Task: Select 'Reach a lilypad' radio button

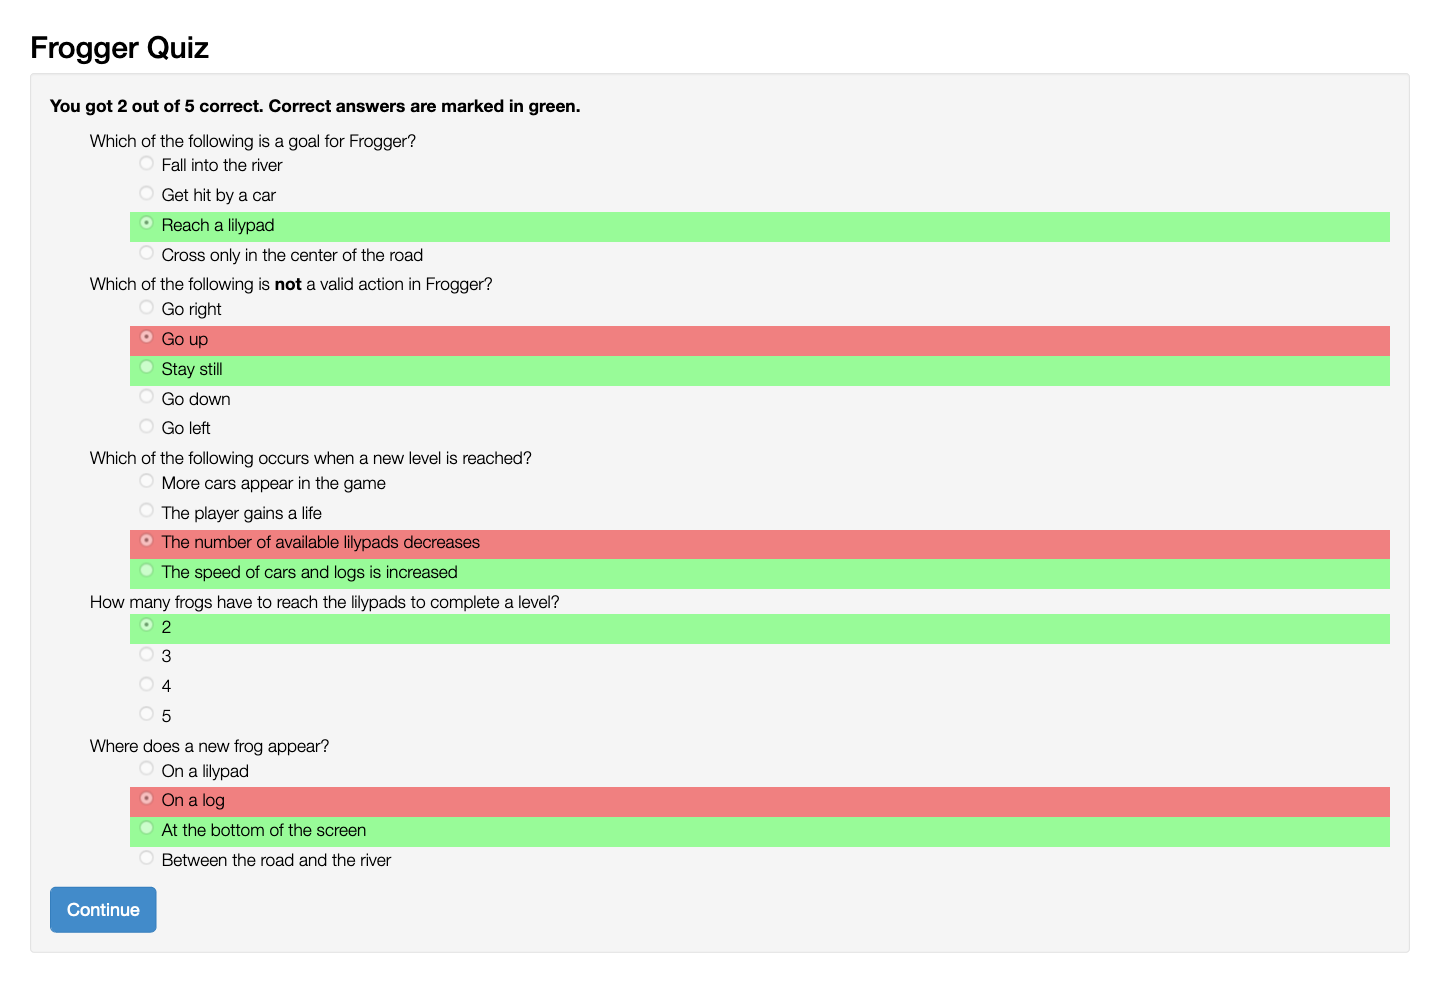Action: coord(147,223)
